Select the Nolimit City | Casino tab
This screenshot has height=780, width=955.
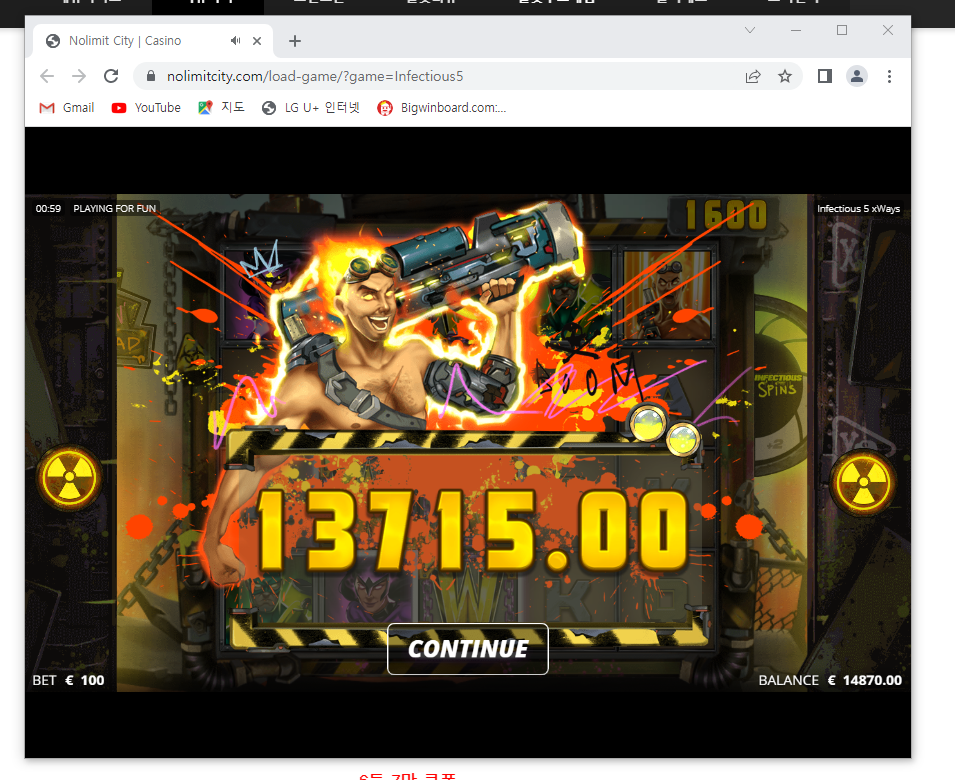pos(152,41)
